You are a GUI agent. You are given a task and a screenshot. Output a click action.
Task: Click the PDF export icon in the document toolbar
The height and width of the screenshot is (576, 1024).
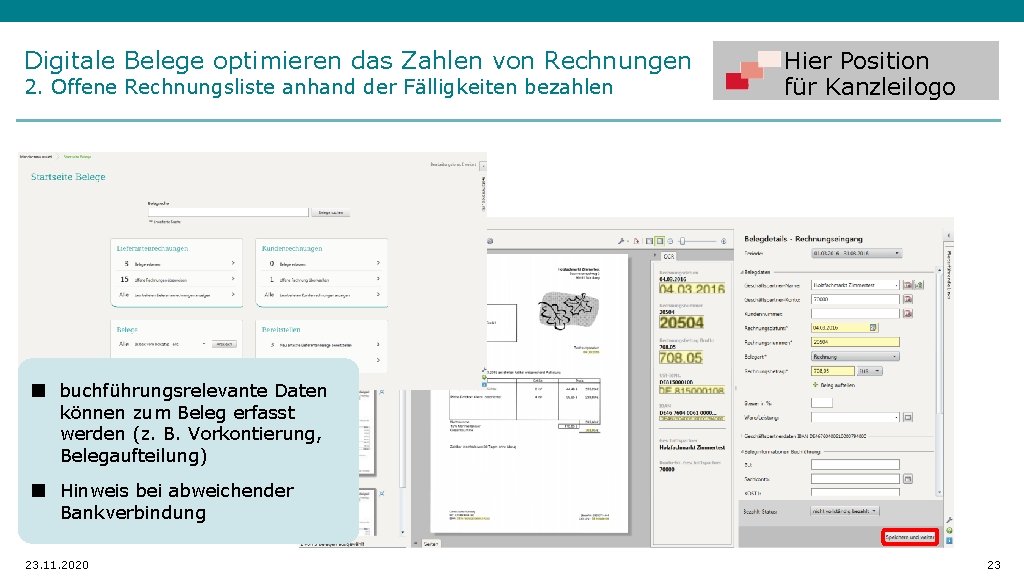click(636, 241)
